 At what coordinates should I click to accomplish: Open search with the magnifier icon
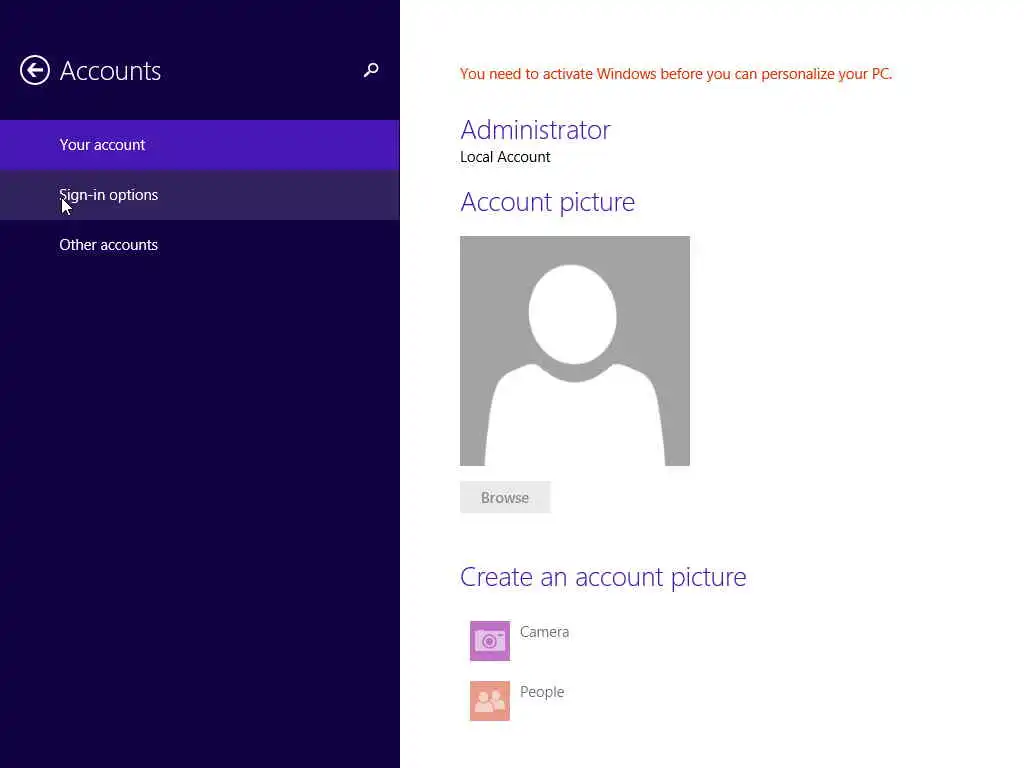click(x=371, y=70)
